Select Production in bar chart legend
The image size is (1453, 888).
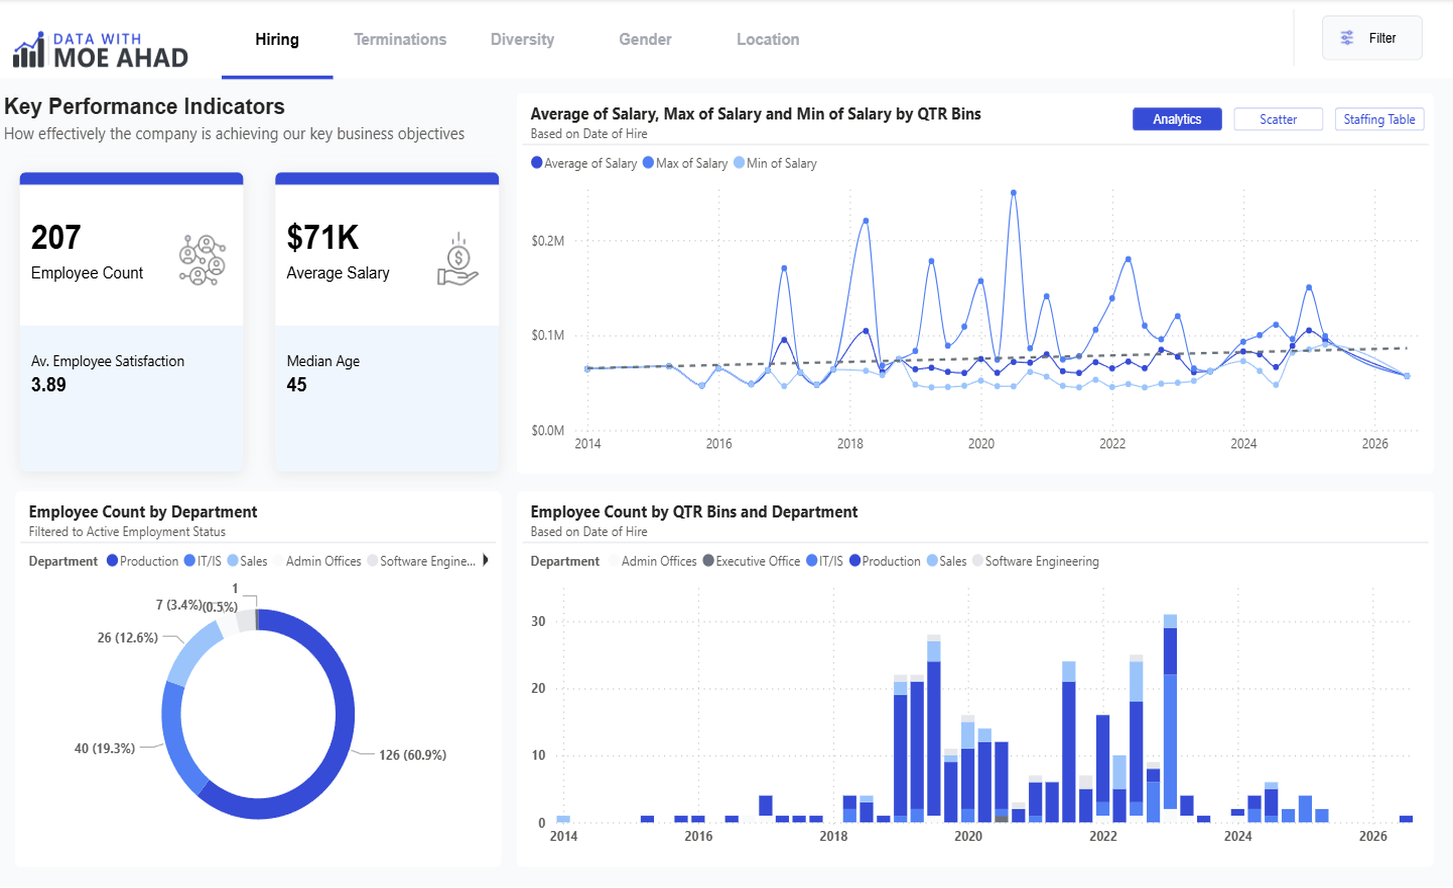[885, 561]
